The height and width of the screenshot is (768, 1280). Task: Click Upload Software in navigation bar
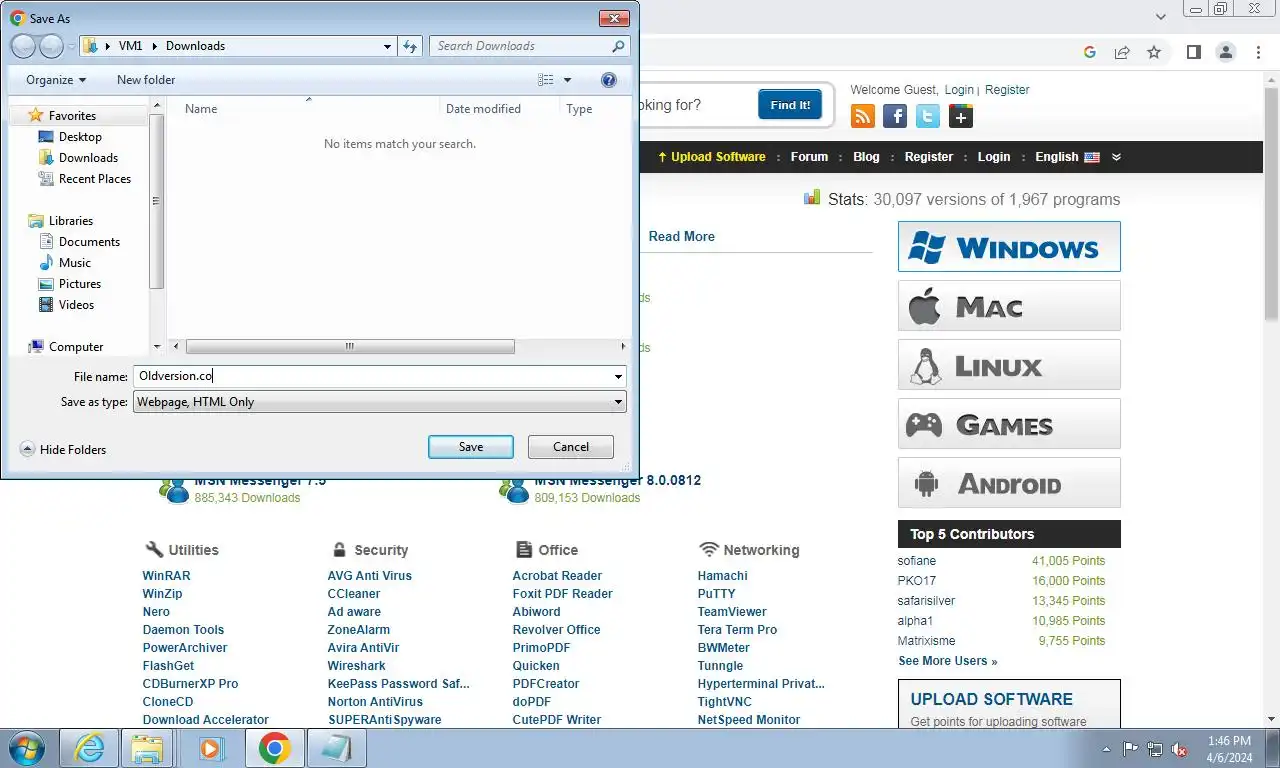tap(712, 157)
